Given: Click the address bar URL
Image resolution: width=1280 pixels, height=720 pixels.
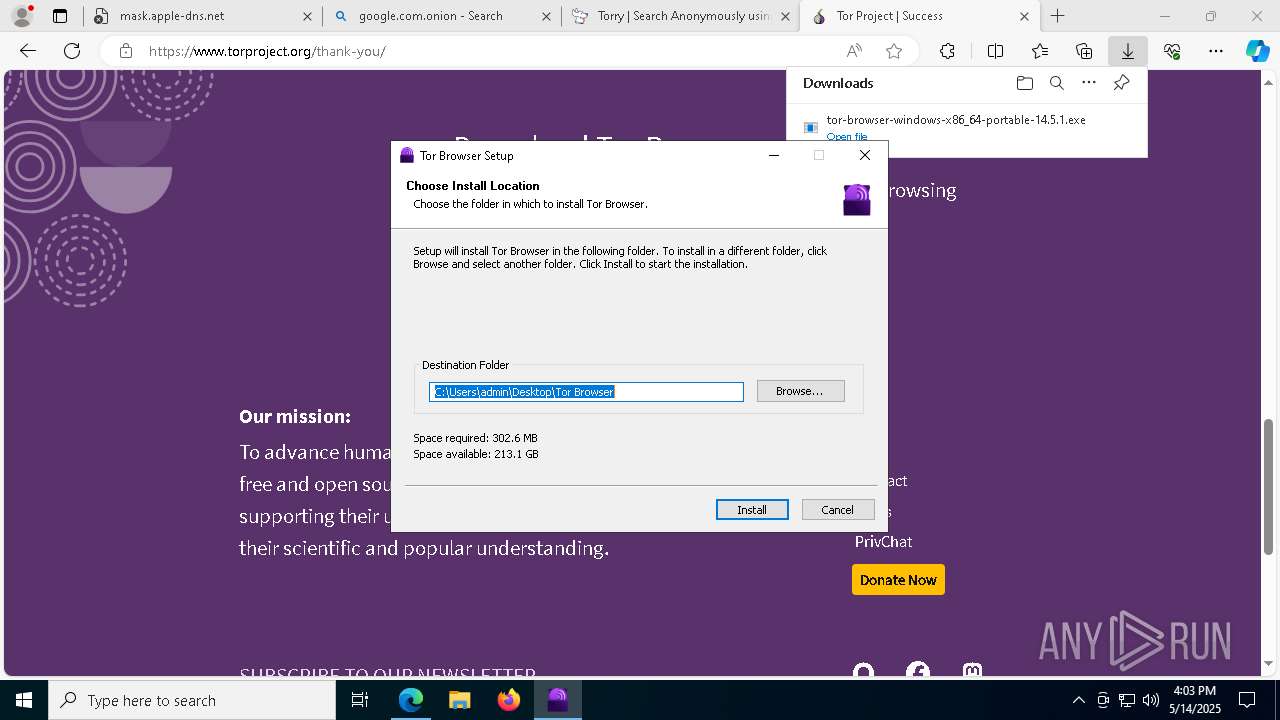Looking at the screenshot, I should pos(267,51).
